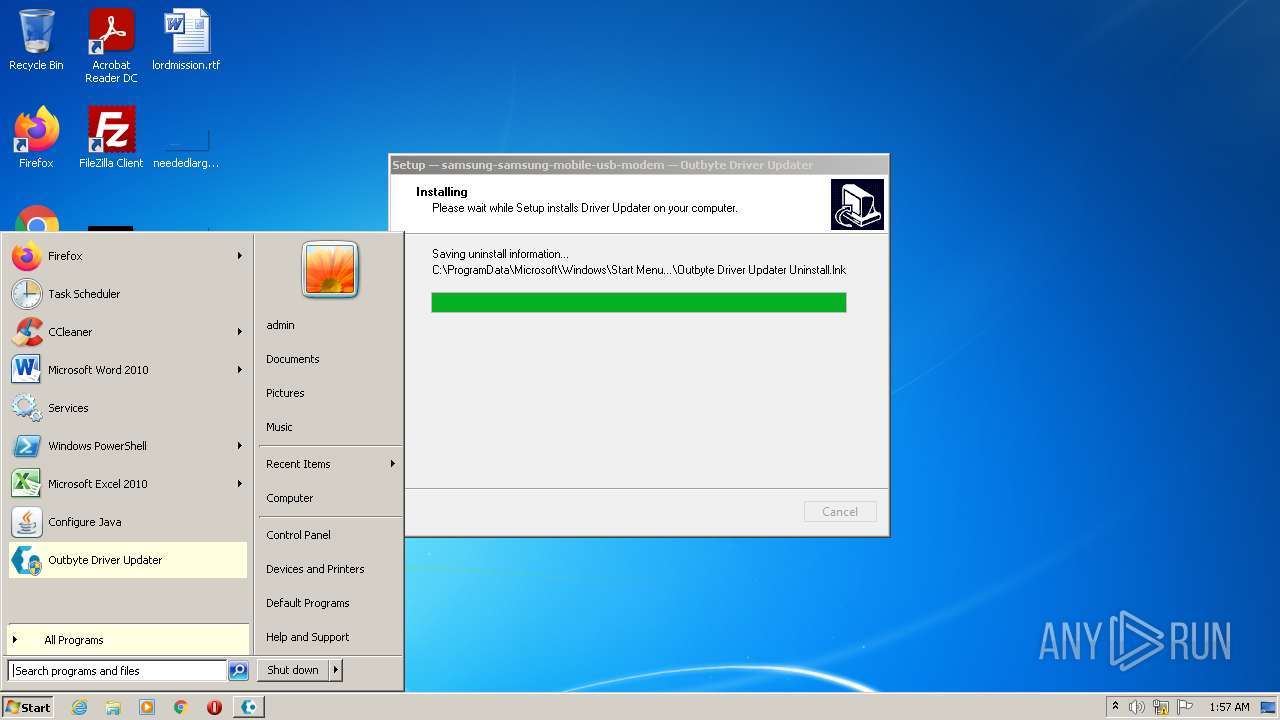Click the Shut down button

293,670
